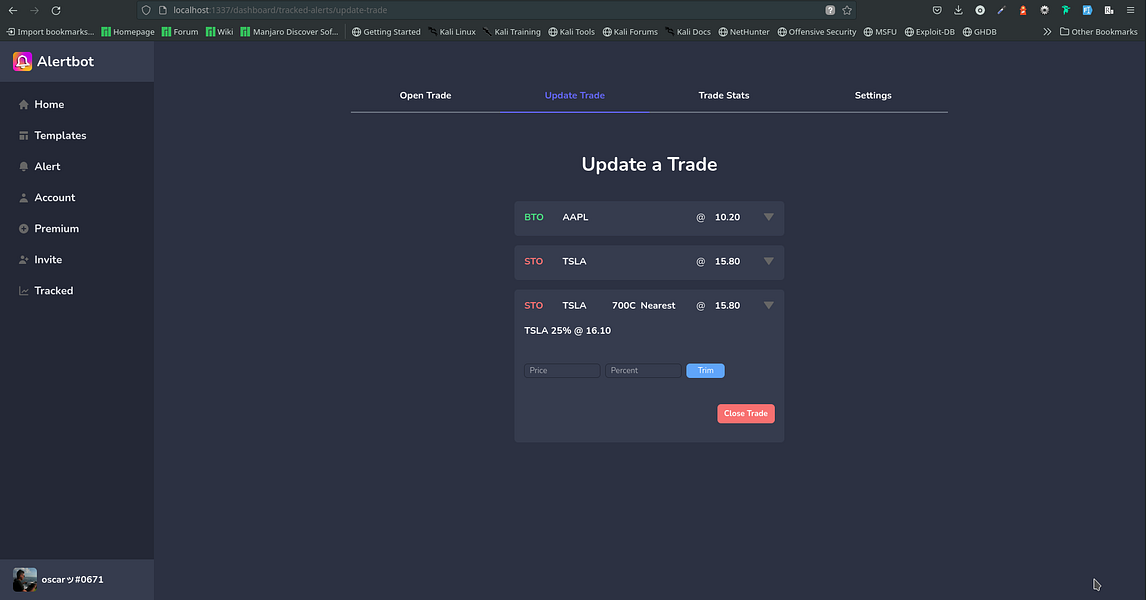Click the gear extension icon in toolbar
1146x600 pixels.
(1044, 10)
